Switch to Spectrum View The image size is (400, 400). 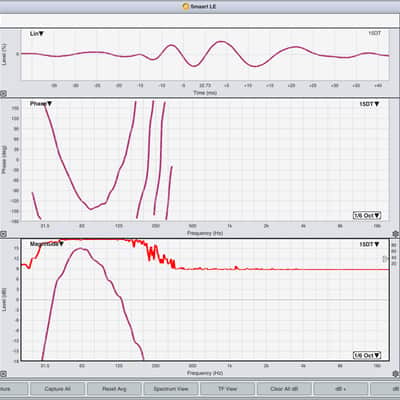tap(171, 389)
